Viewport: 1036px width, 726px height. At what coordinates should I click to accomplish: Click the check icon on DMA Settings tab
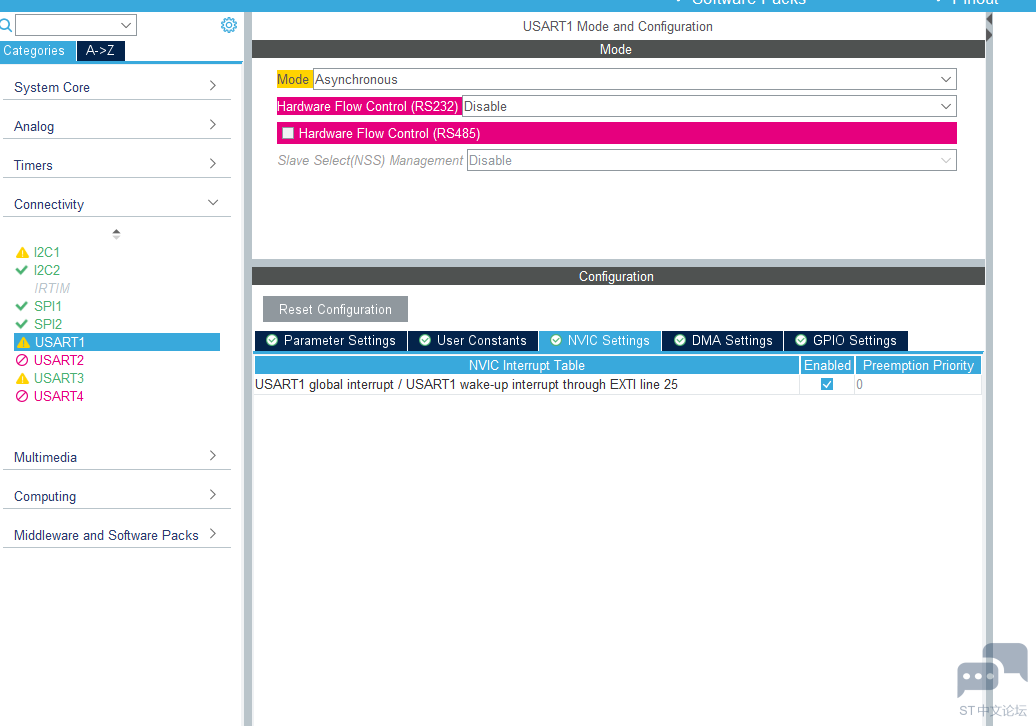[679, 340]
